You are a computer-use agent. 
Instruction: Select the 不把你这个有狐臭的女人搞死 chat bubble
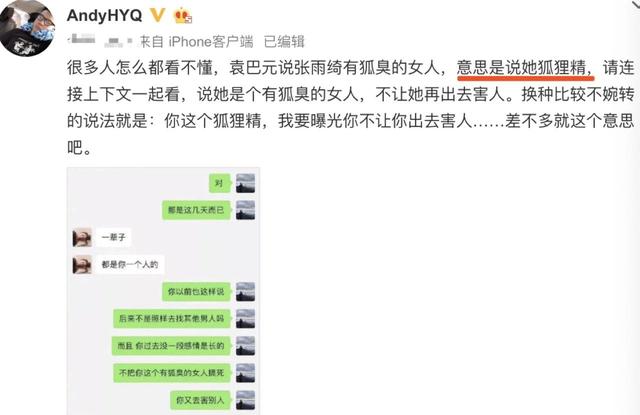point(172,373)
